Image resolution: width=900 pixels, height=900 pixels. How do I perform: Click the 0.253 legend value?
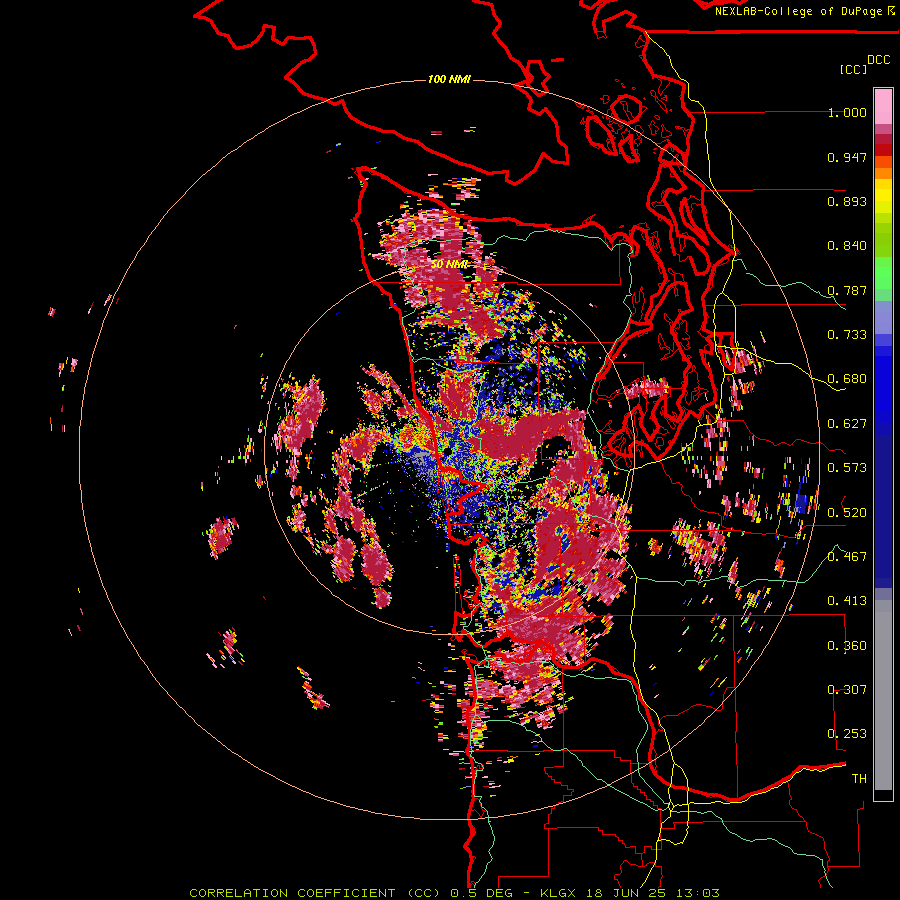[847, 734]
